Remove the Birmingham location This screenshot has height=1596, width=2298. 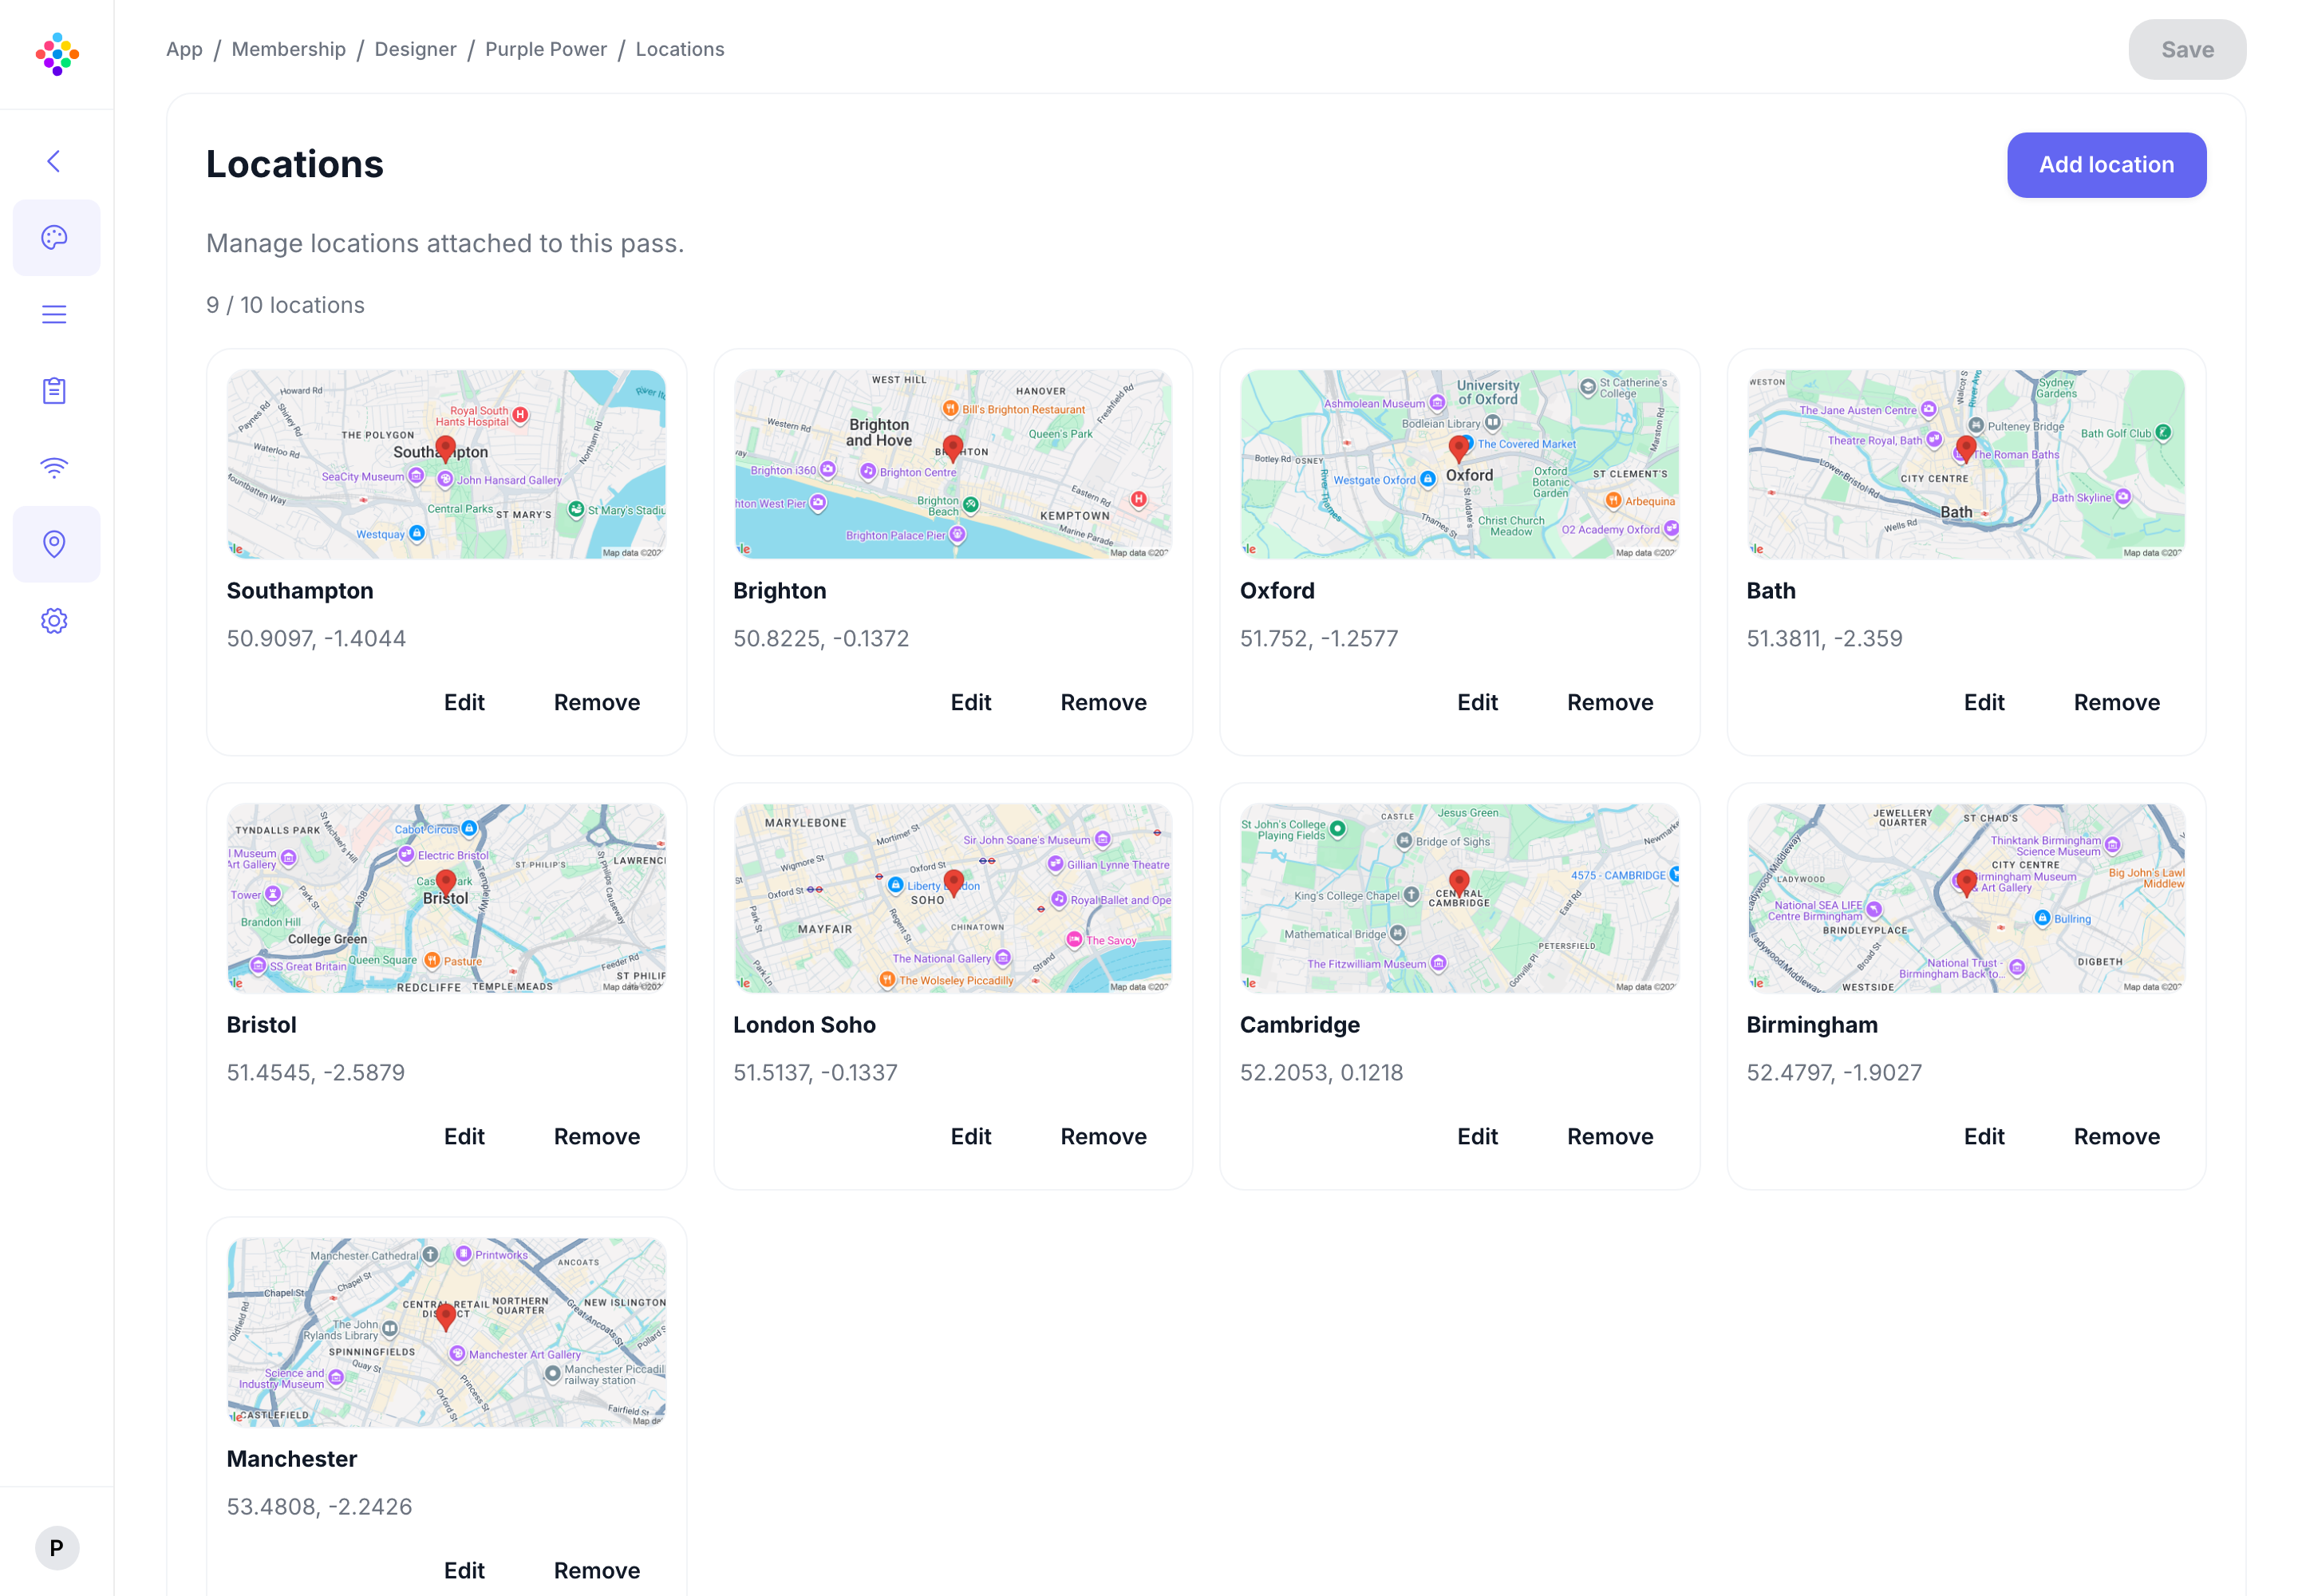[2116, 1136]
